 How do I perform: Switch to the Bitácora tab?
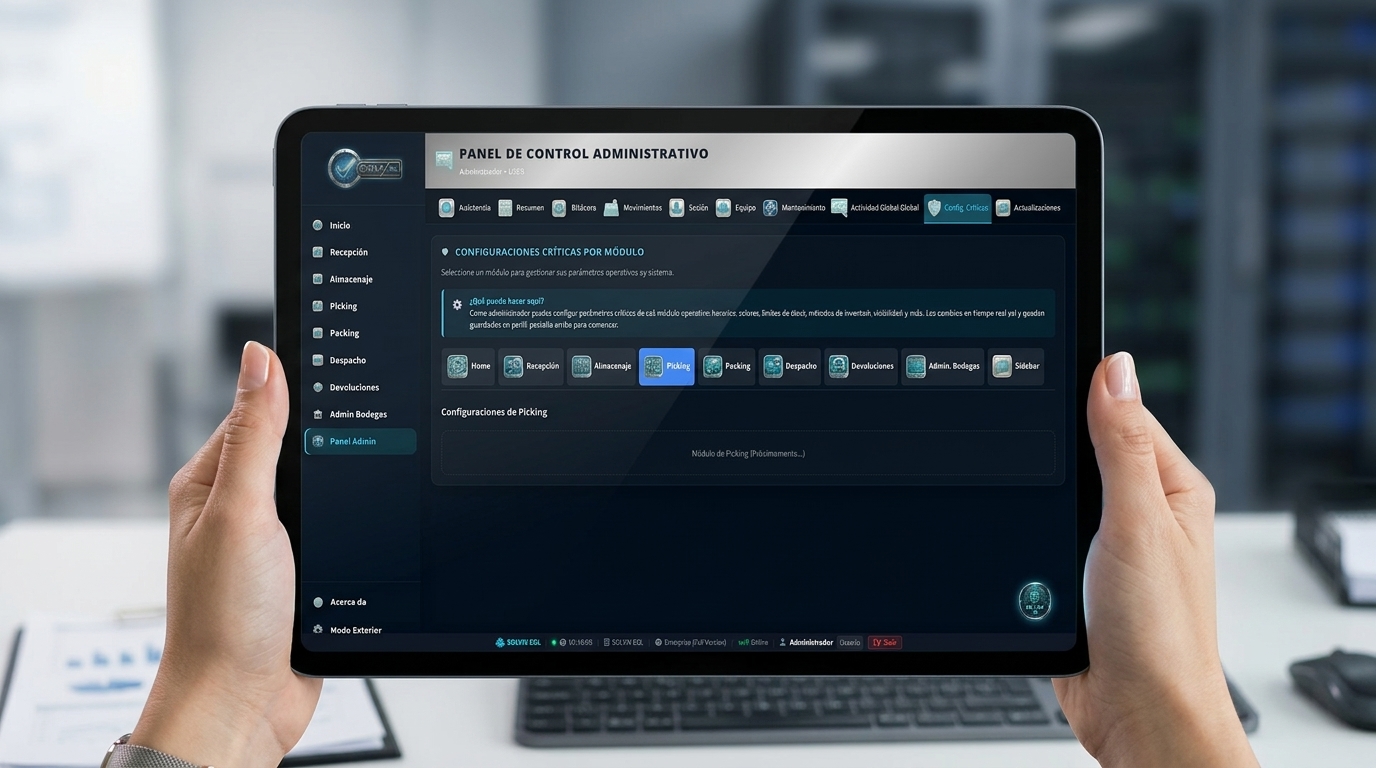pos(574,208)
